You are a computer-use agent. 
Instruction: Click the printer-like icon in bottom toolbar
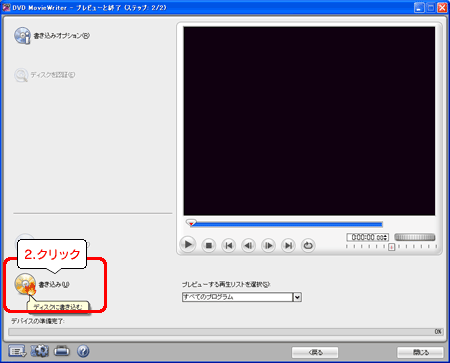tap(62, 351)
